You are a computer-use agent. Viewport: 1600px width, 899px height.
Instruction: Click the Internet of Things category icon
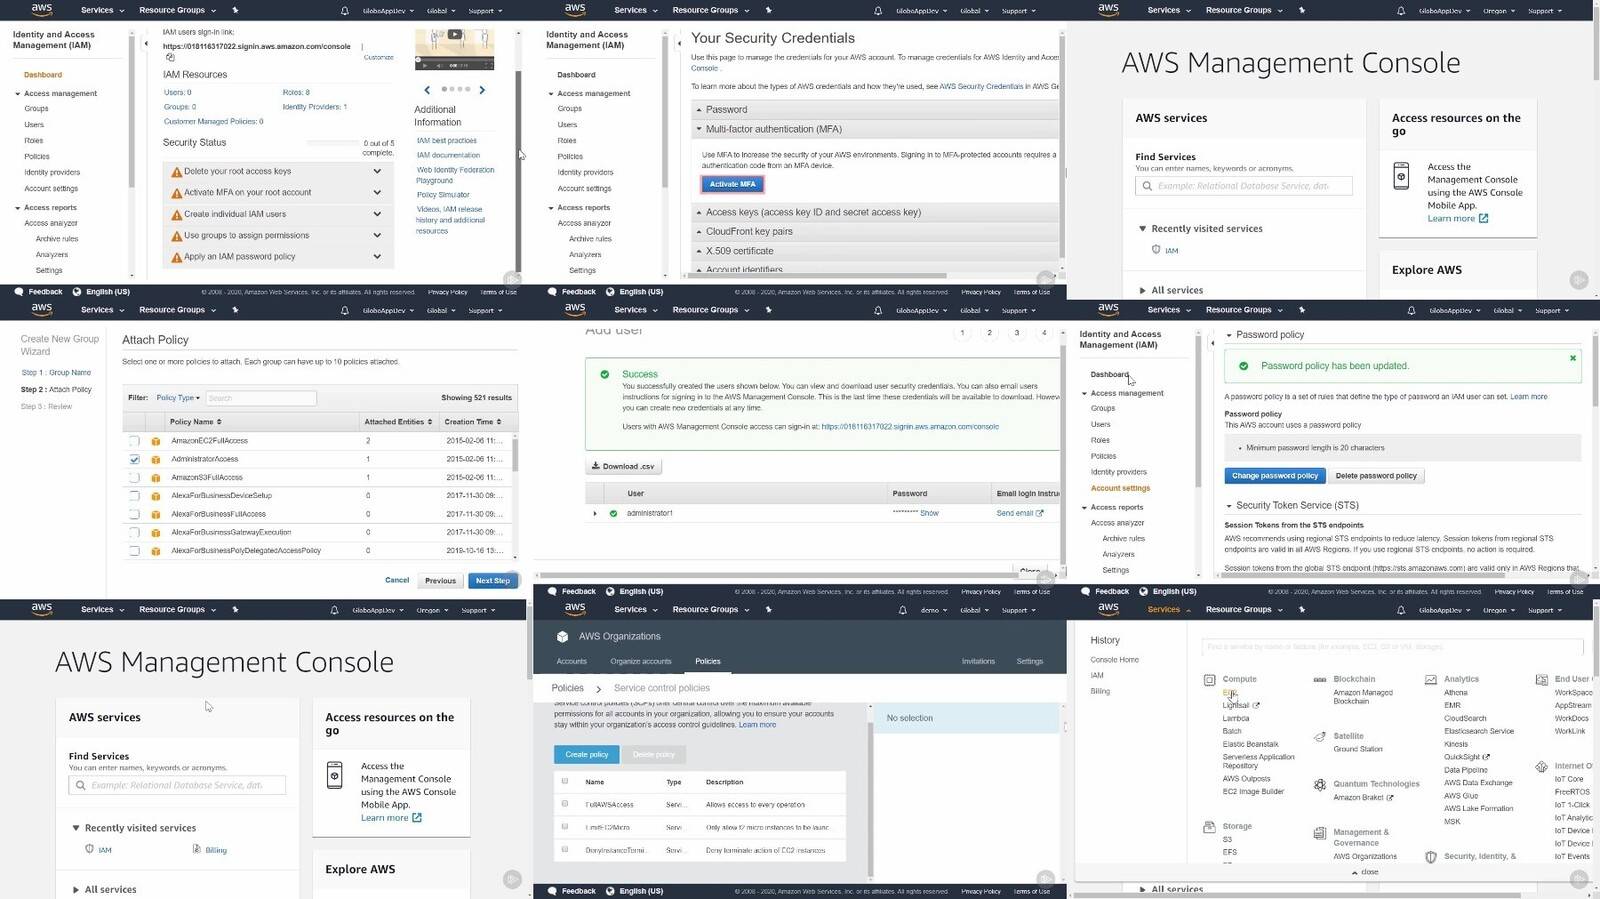(x=1542, y=767)
